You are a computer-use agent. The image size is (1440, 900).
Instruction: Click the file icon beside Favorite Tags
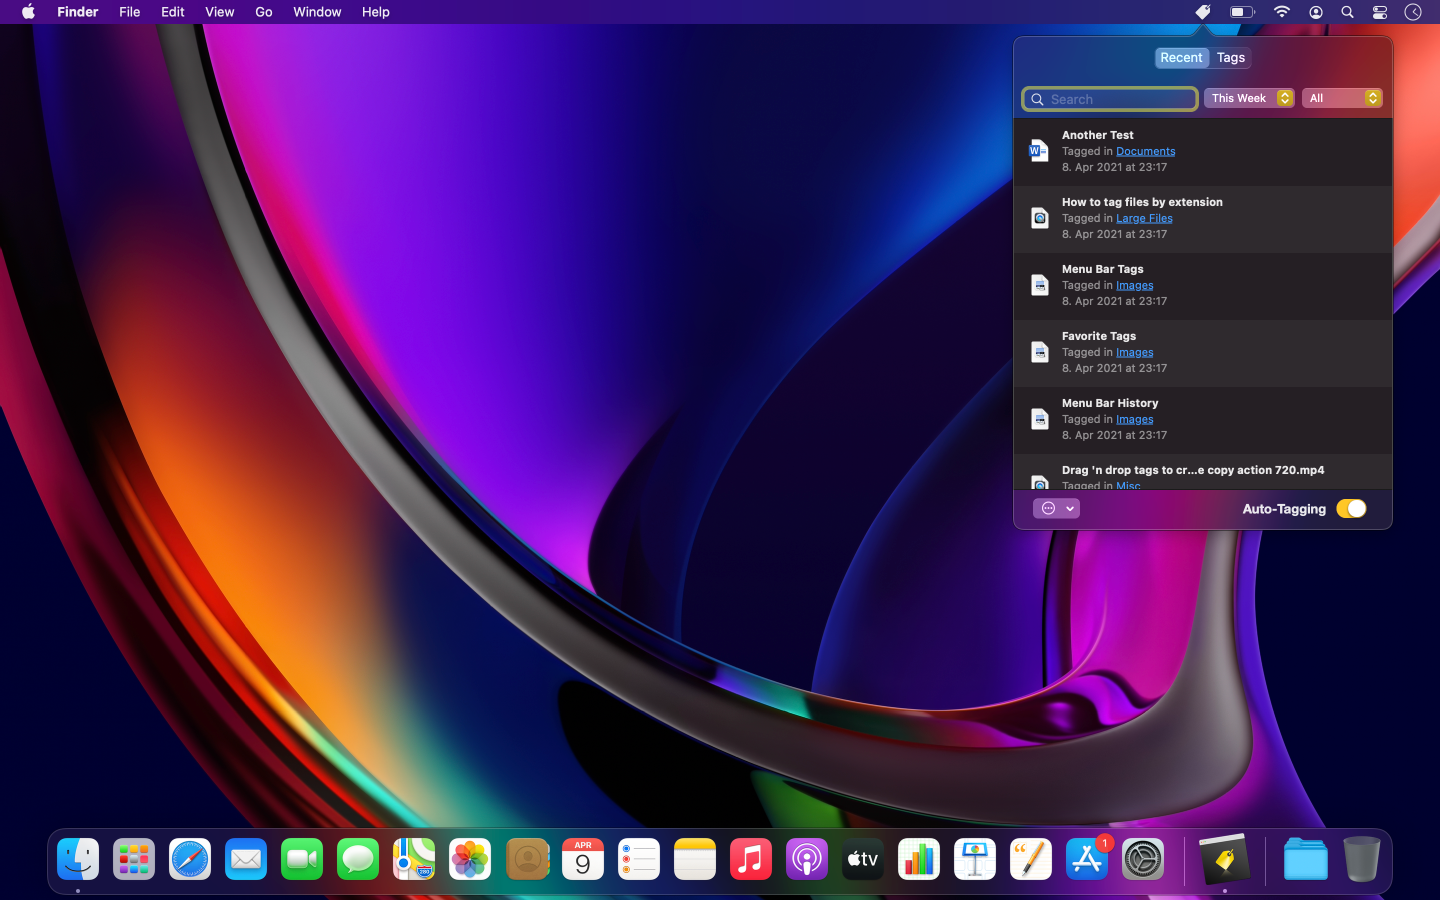coord(1039,352)
